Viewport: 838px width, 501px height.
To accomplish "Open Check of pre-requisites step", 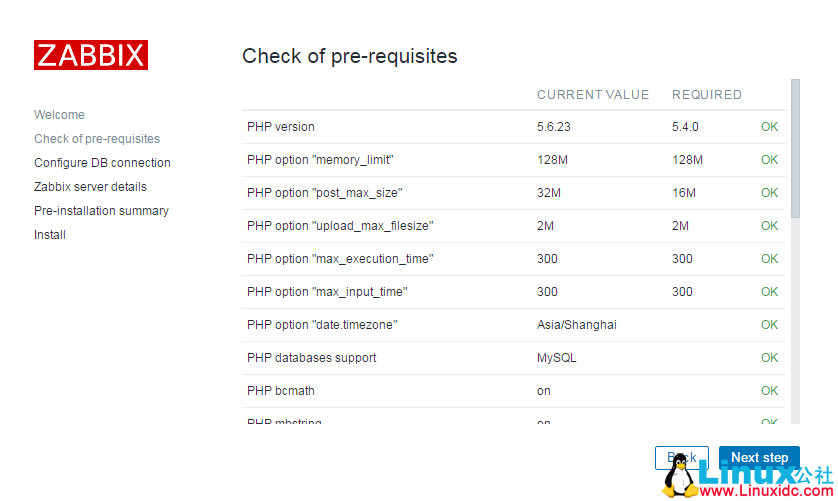I will 97,139.
